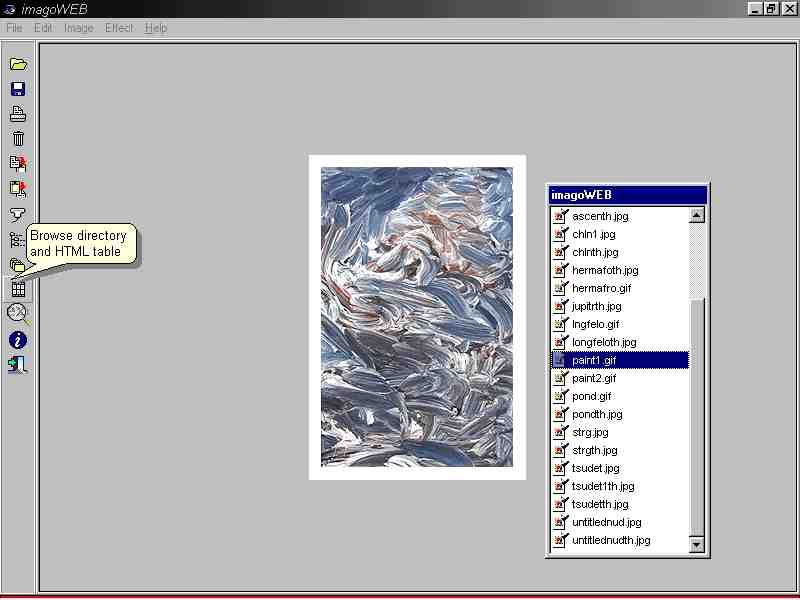Screen dimensions: 800x600
Task: Open the Effect menu
Action: pyautogui.click(x=118, y=28)
